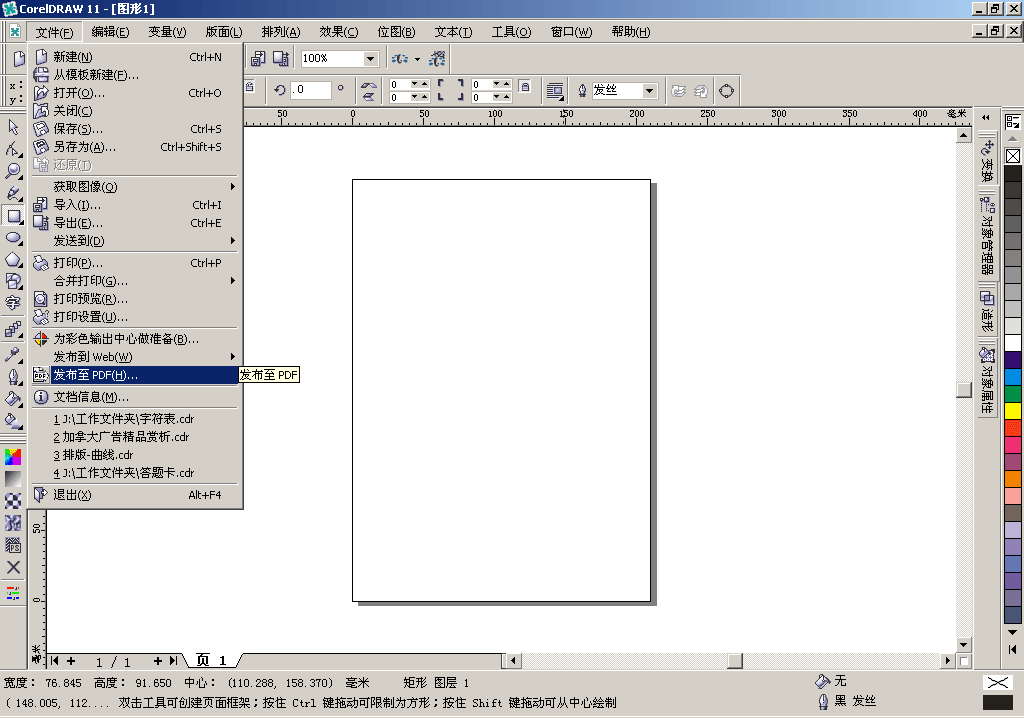Open the checkered pattern fill icon
Image resolution: width=1024 pixels, height=718 pixels.
coord(13,501)
